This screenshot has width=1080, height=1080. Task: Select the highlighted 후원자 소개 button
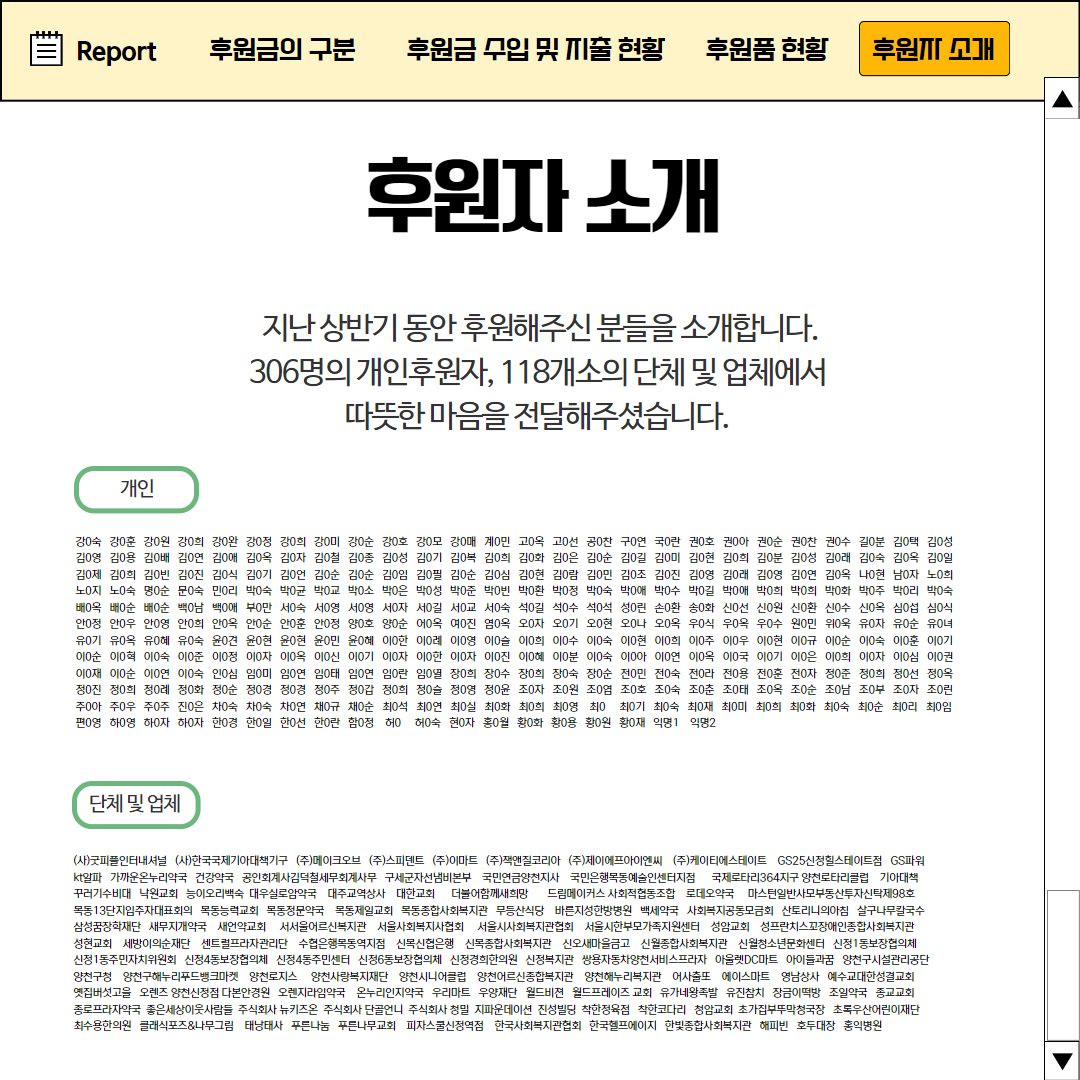[934, 48]
